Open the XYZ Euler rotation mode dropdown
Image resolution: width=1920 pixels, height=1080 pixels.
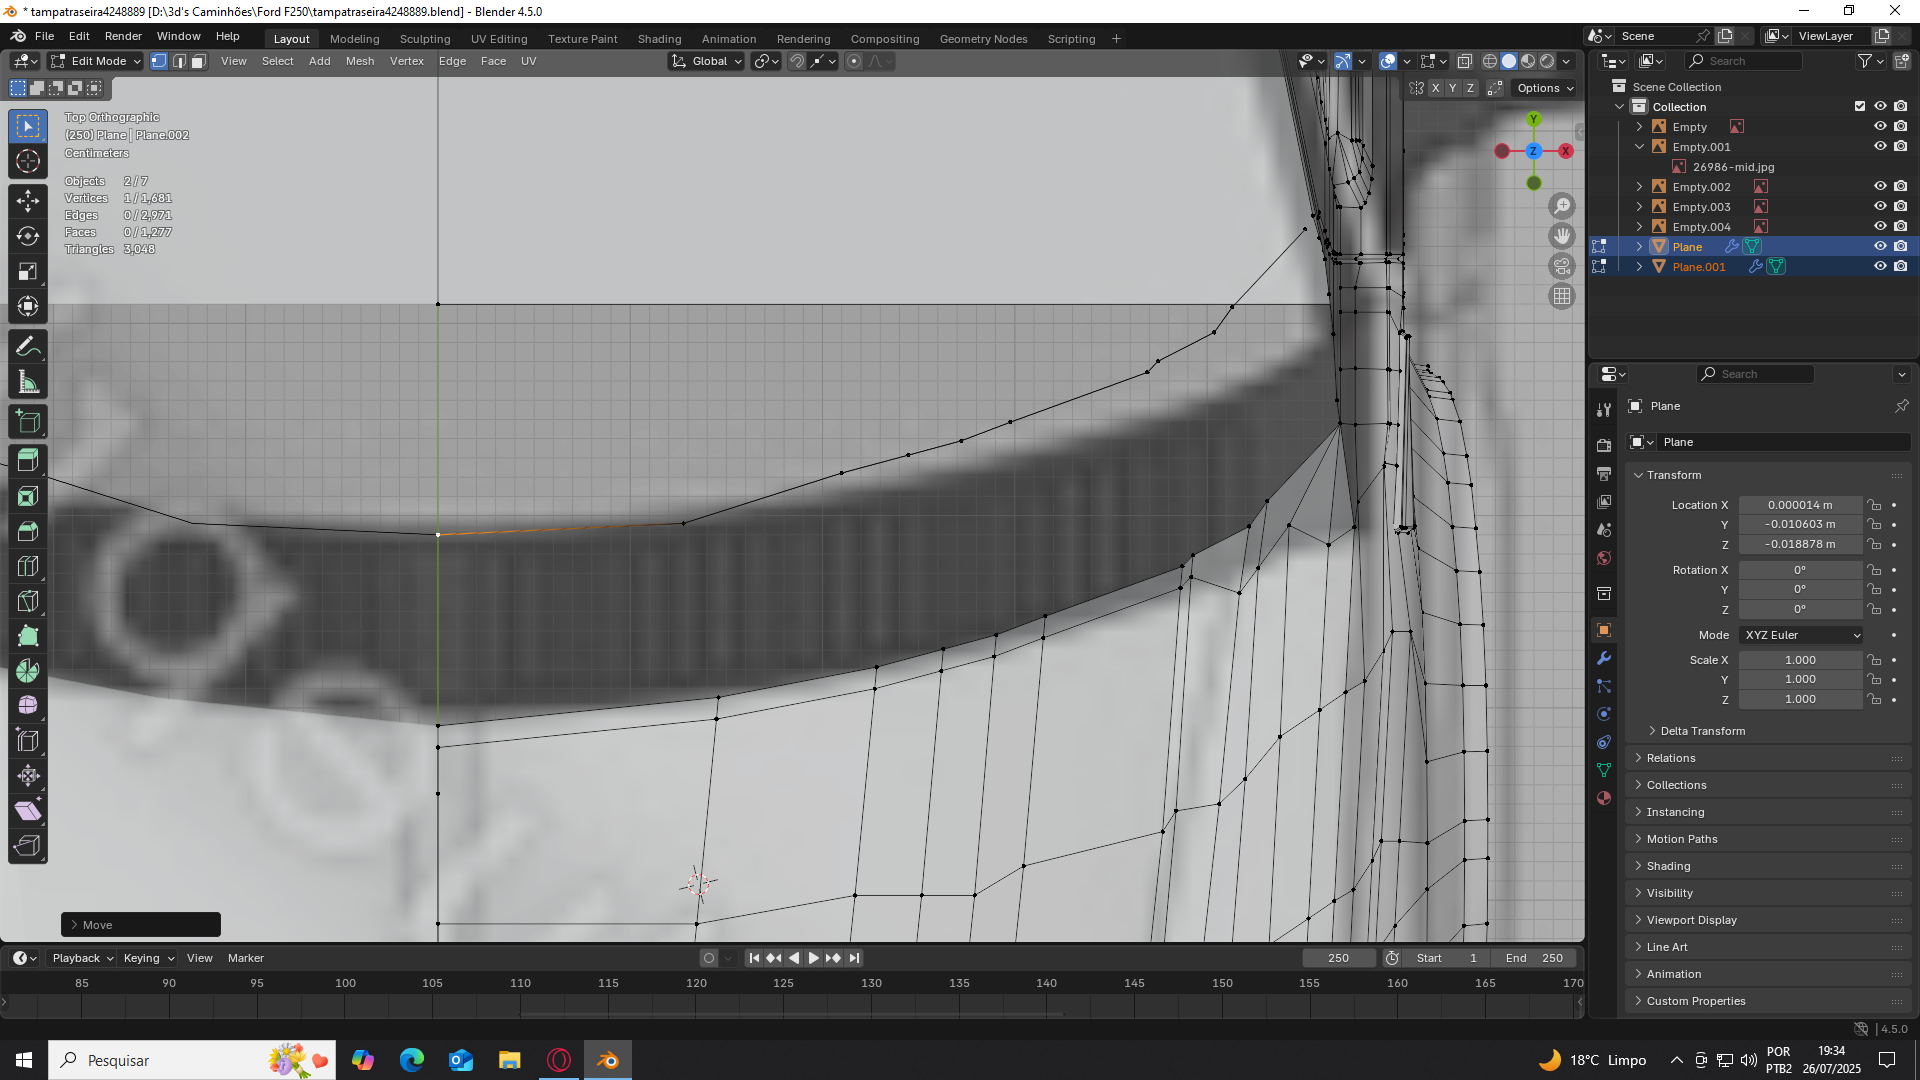1802,635
